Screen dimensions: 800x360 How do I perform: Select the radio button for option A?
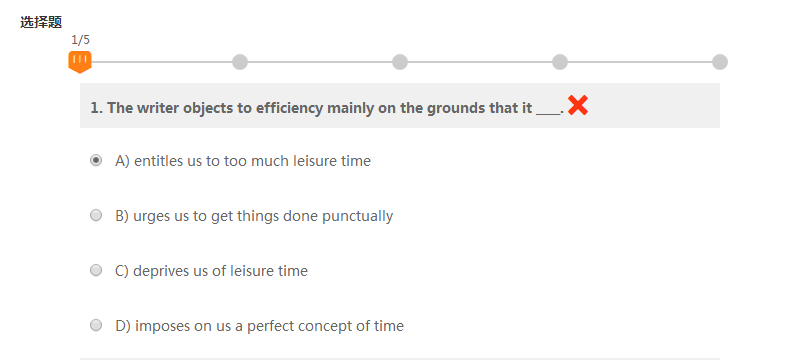[x=96, y=161]
